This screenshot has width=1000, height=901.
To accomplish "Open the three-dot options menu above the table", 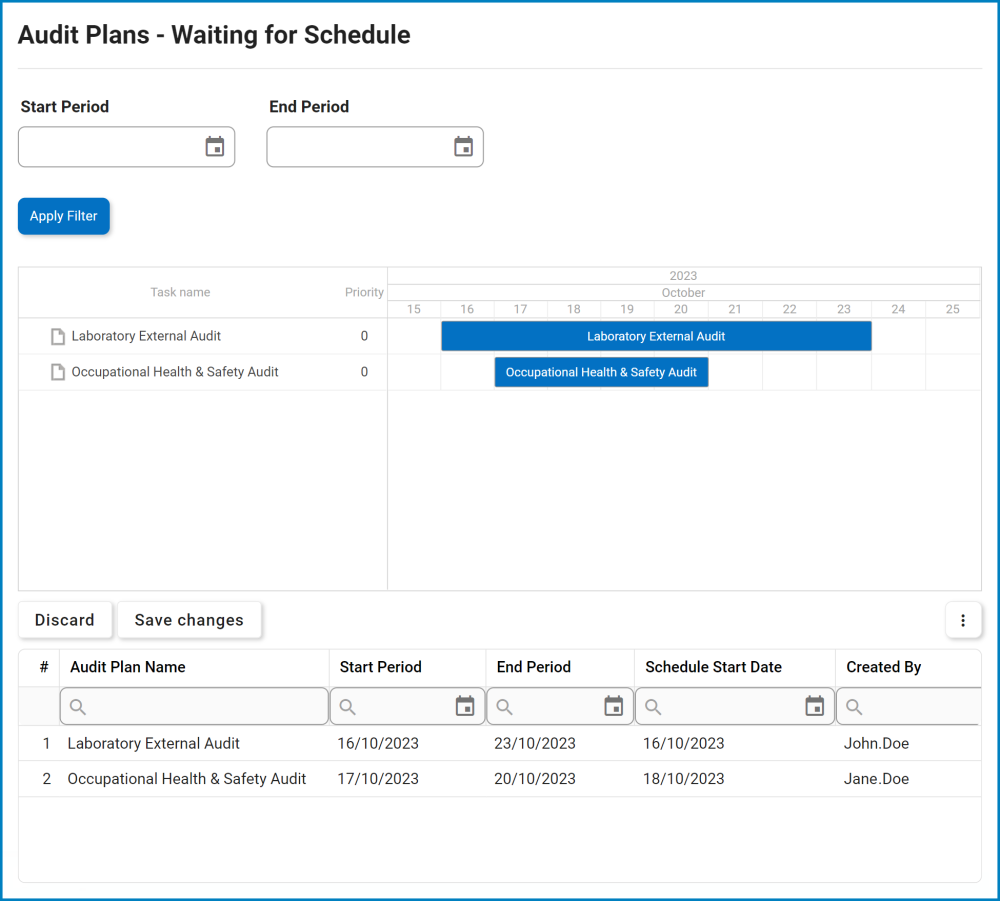I will (963, 620).
